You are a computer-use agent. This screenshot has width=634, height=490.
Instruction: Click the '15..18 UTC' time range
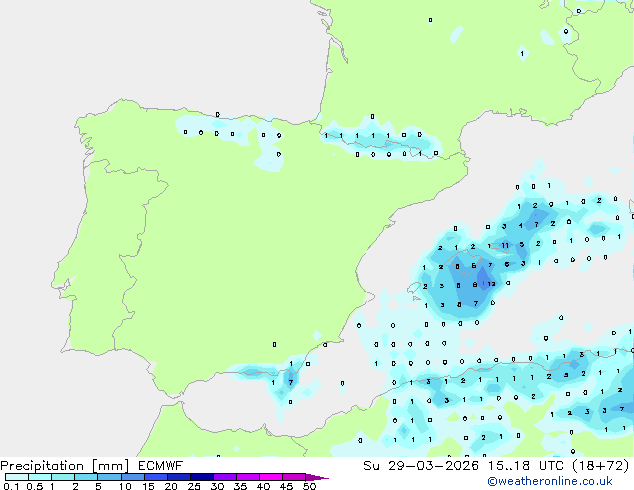pos(526,466)
